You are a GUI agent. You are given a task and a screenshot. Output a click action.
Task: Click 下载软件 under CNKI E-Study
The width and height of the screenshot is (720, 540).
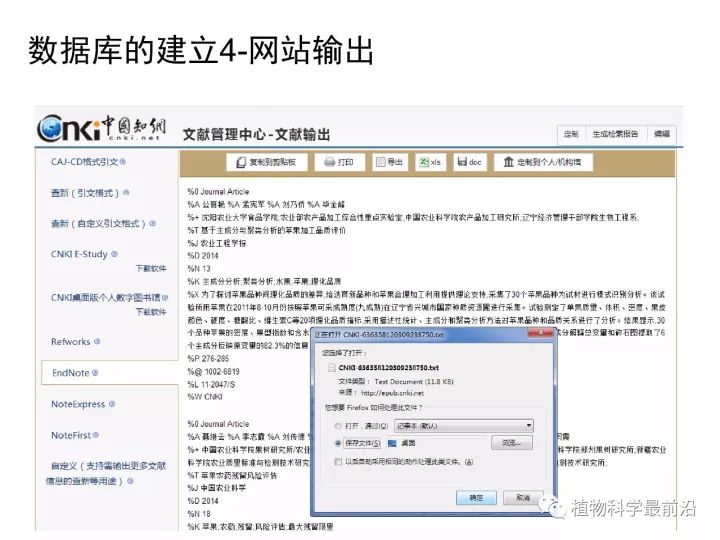click(151, 268)
